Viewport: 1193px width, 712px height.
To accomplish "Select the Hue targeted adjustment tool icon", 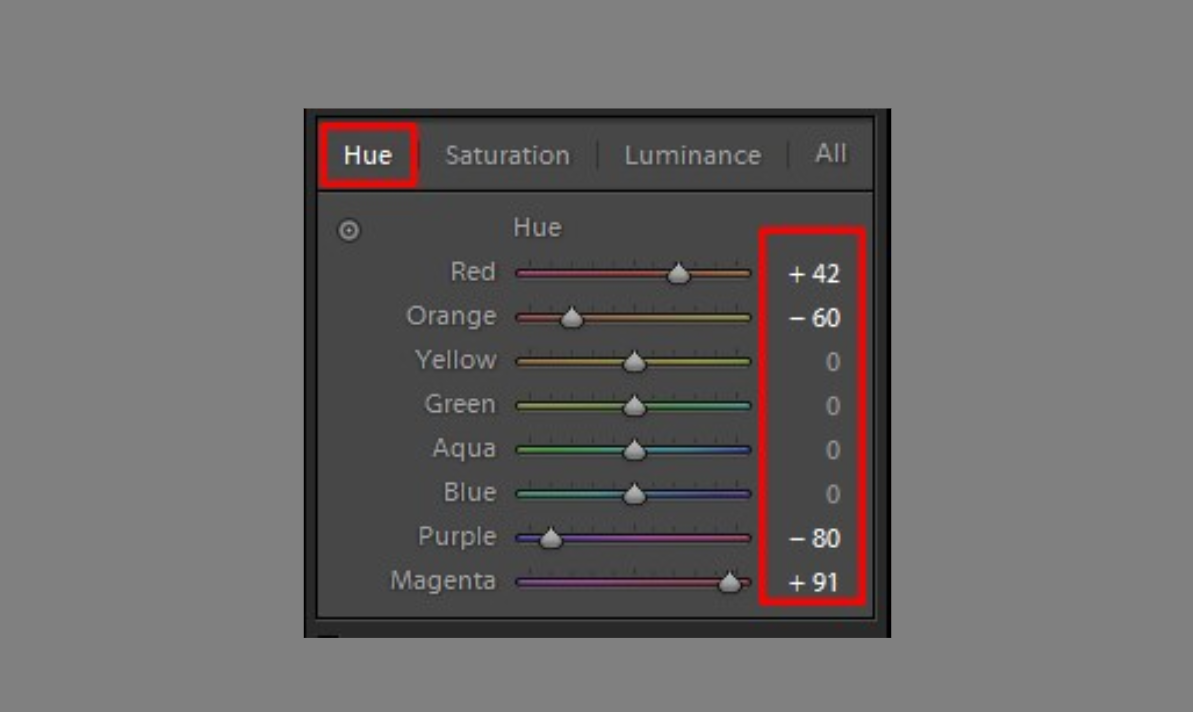I will coord(348,231).
